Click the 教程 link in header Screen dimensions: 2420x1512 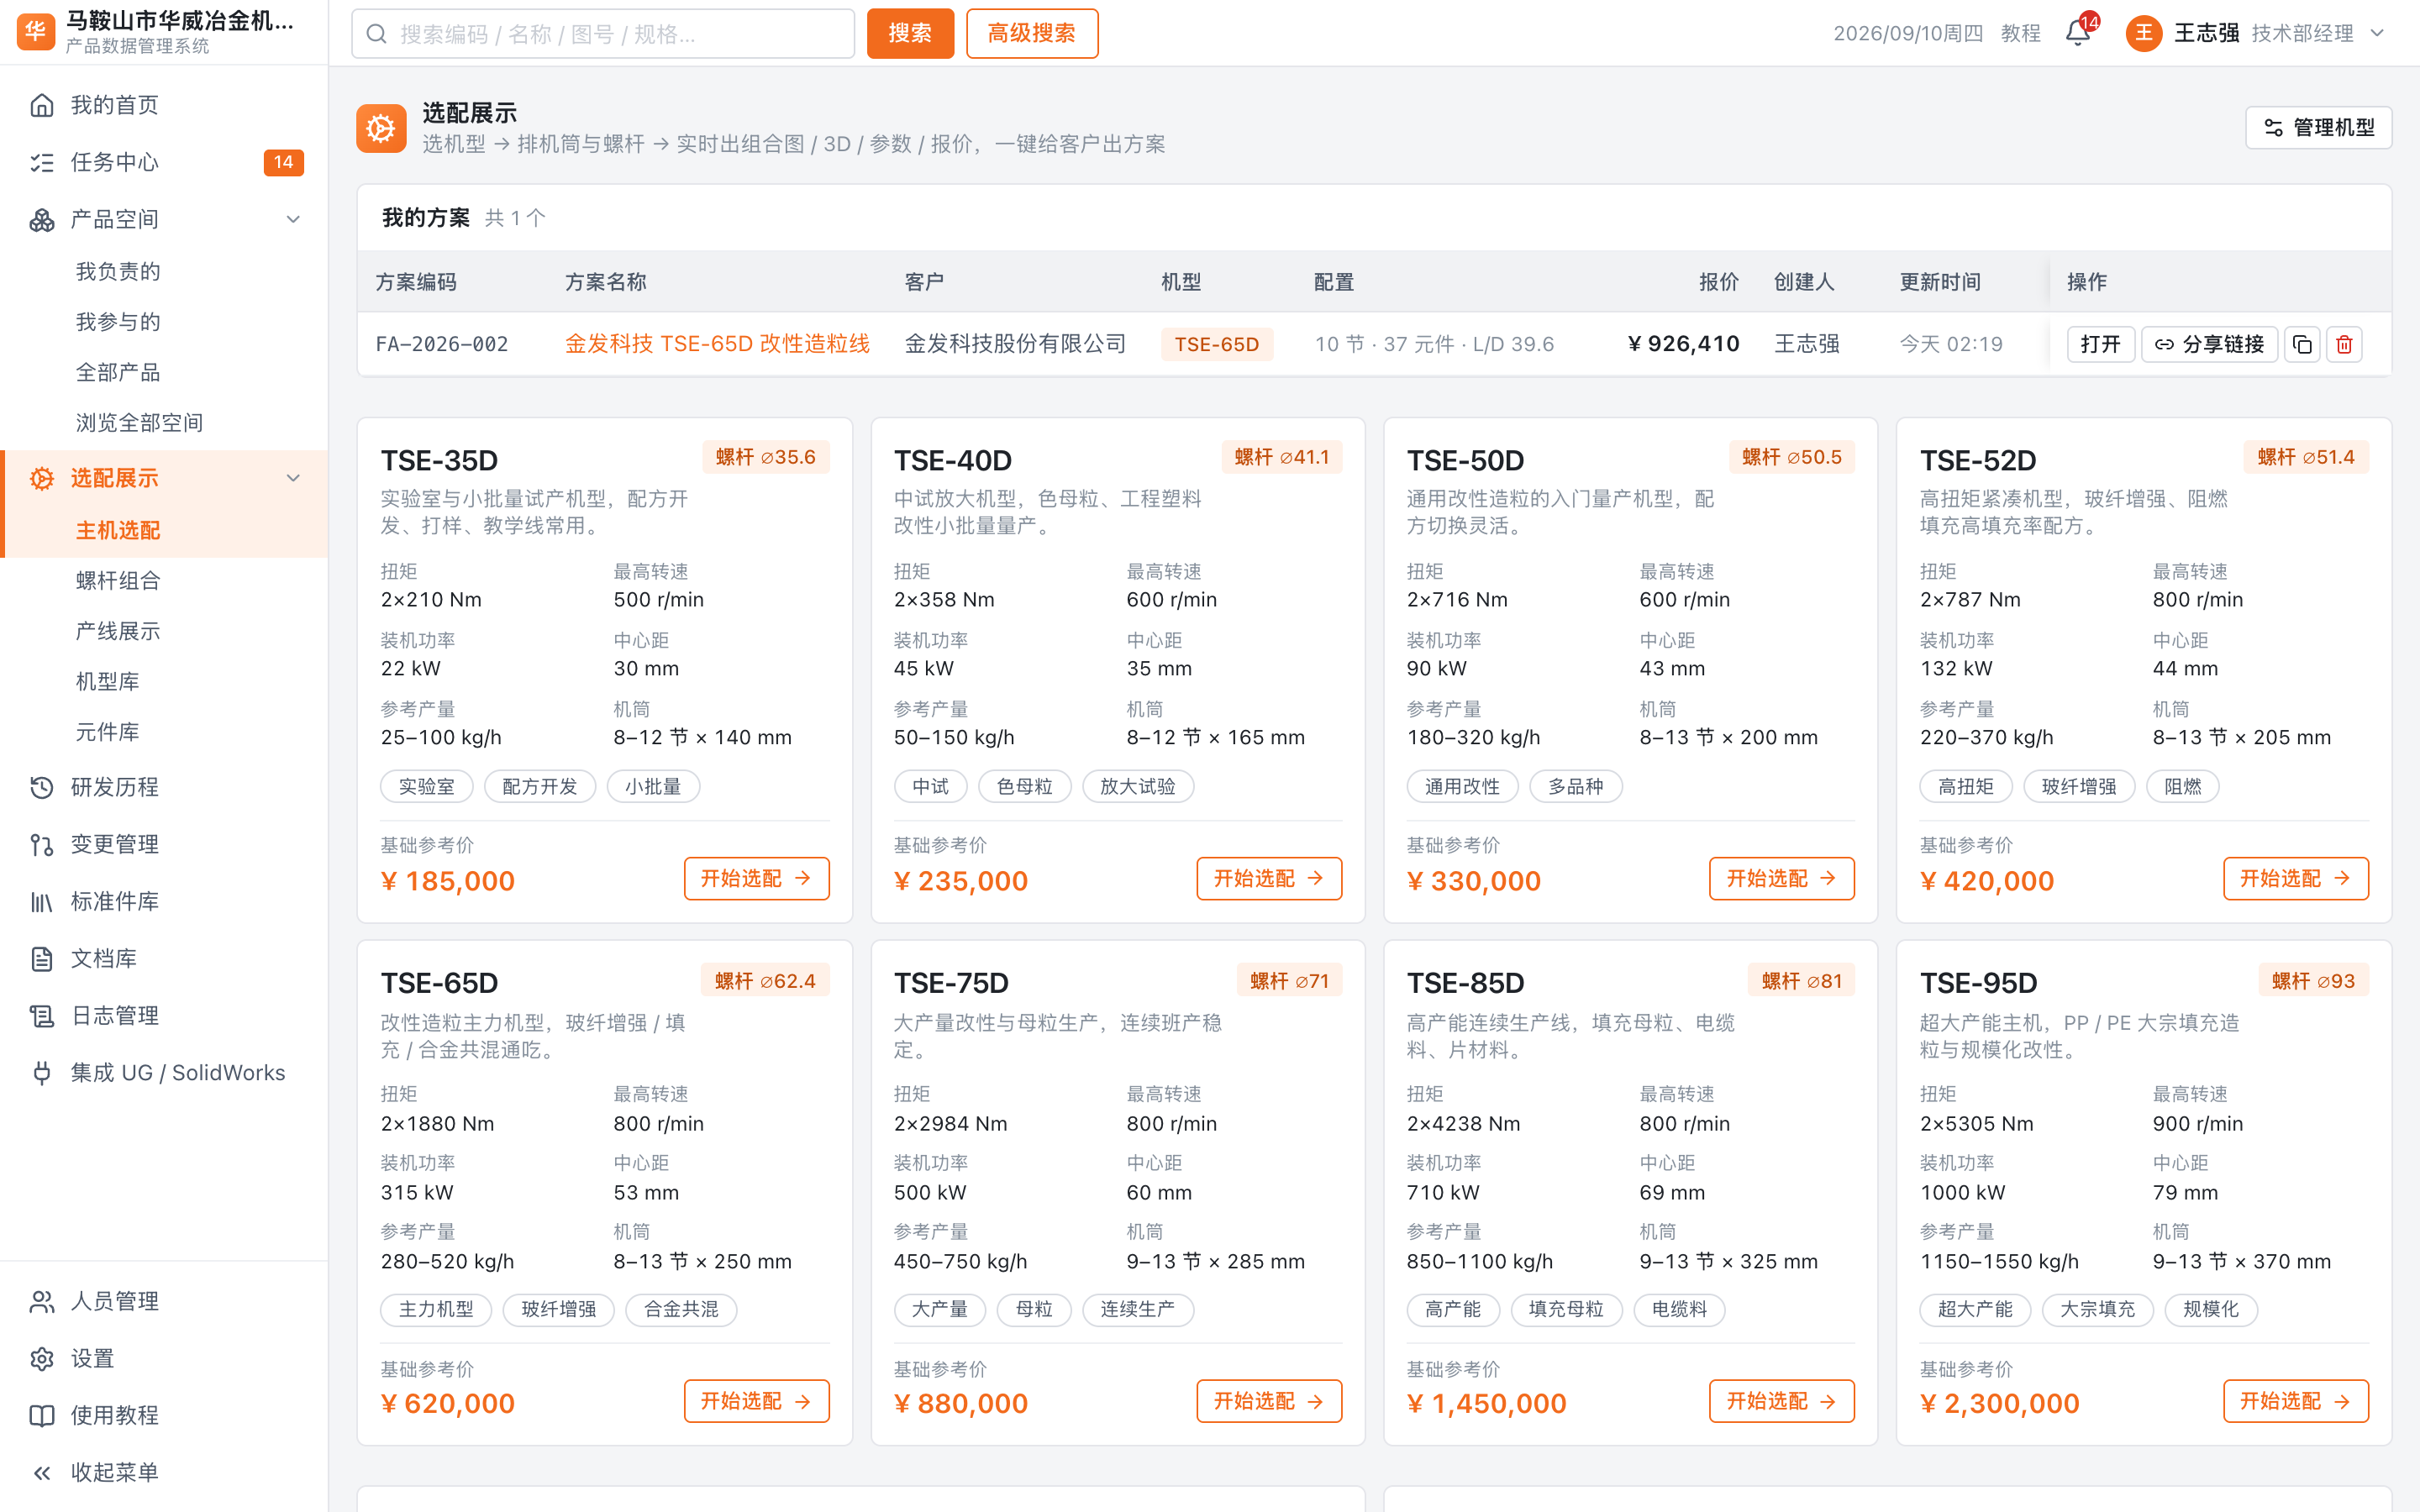pos(2020,33)
